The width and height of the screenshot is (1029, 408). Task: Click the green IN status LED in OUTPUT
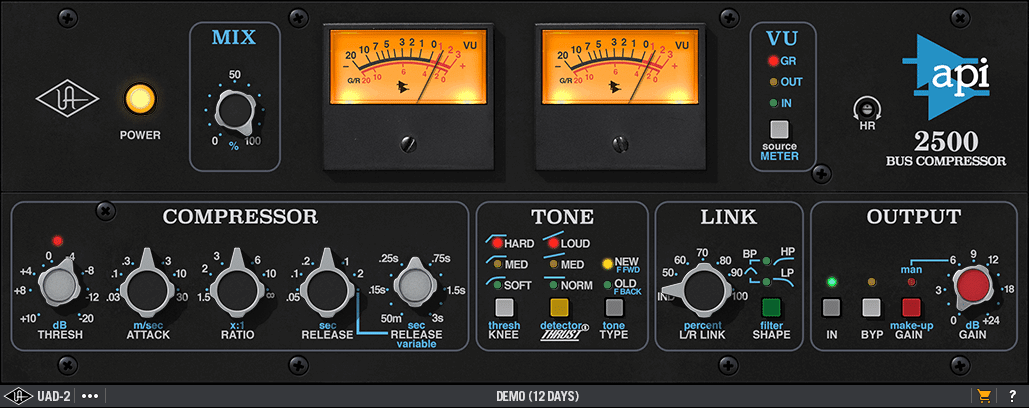coord(832,283)
